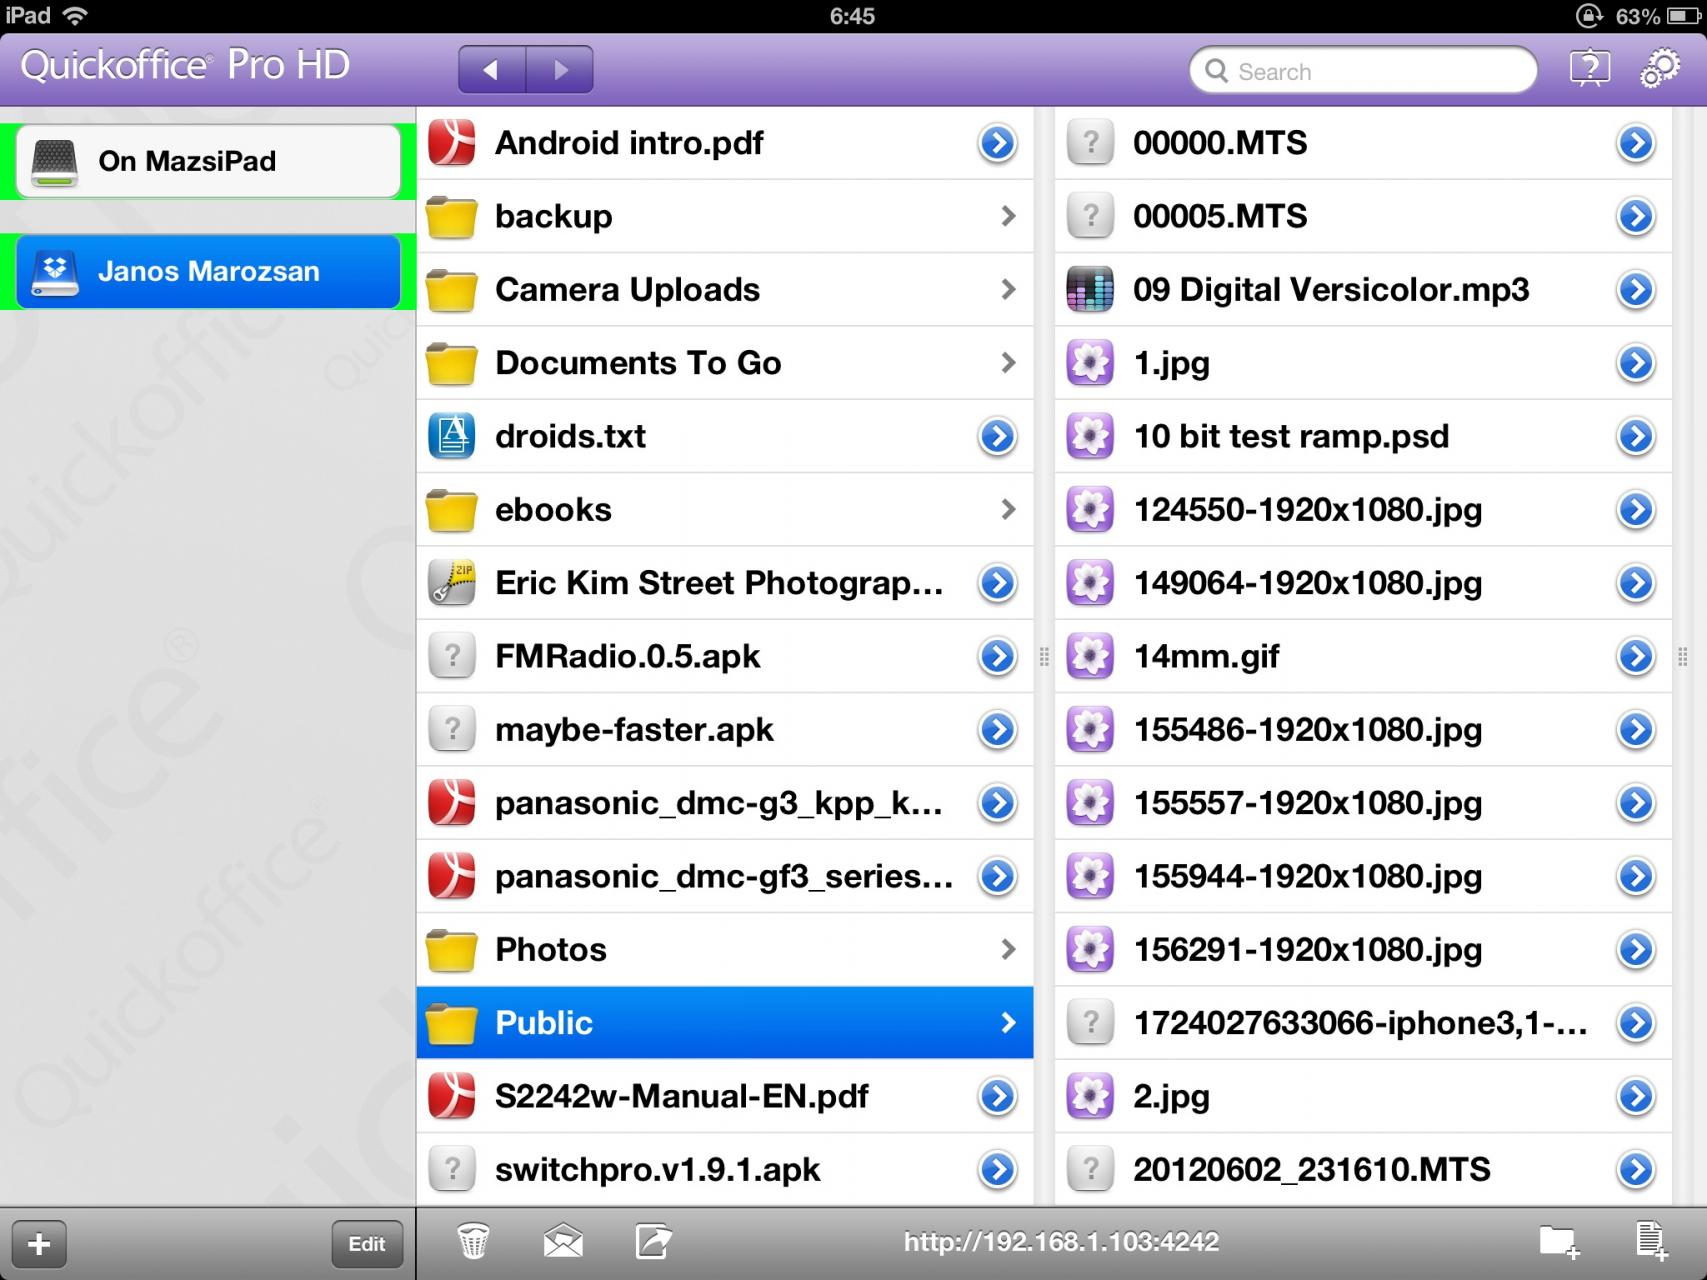This screenshot has height=1280, width=1707.
Task: Open details arrow for panasonic_dmc-g3_kpp_k… pdf
Action: (997, 803)
